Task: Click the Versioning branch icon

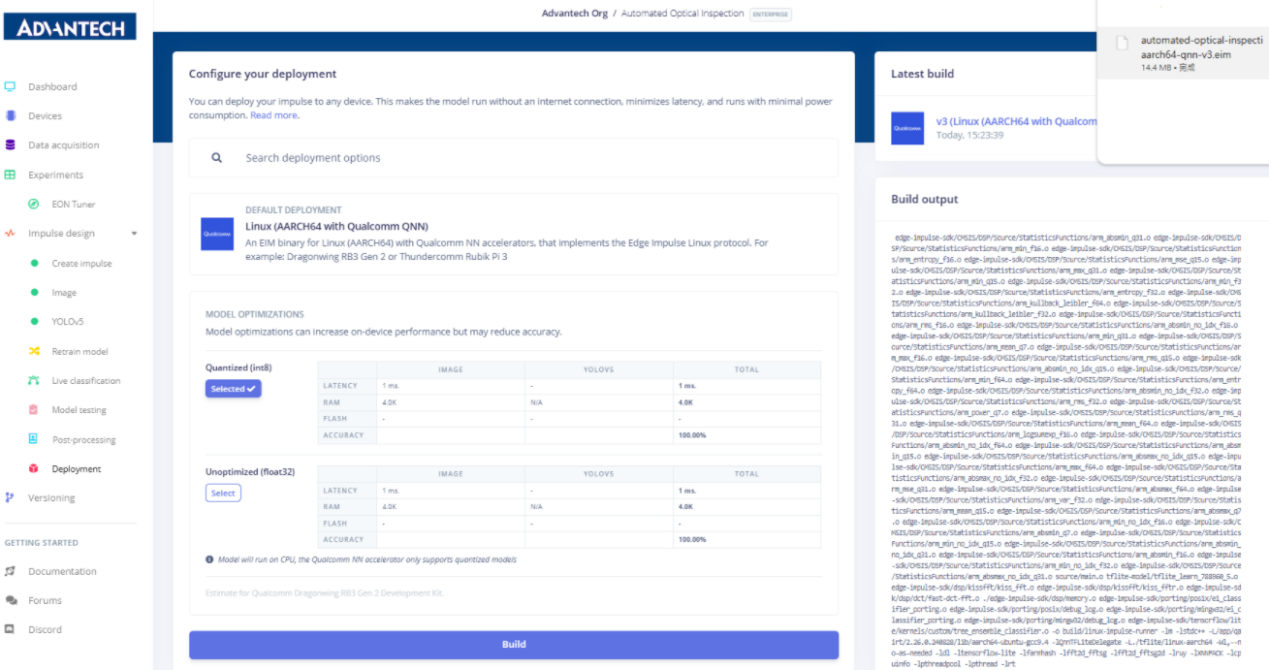Action: [10, 498]
